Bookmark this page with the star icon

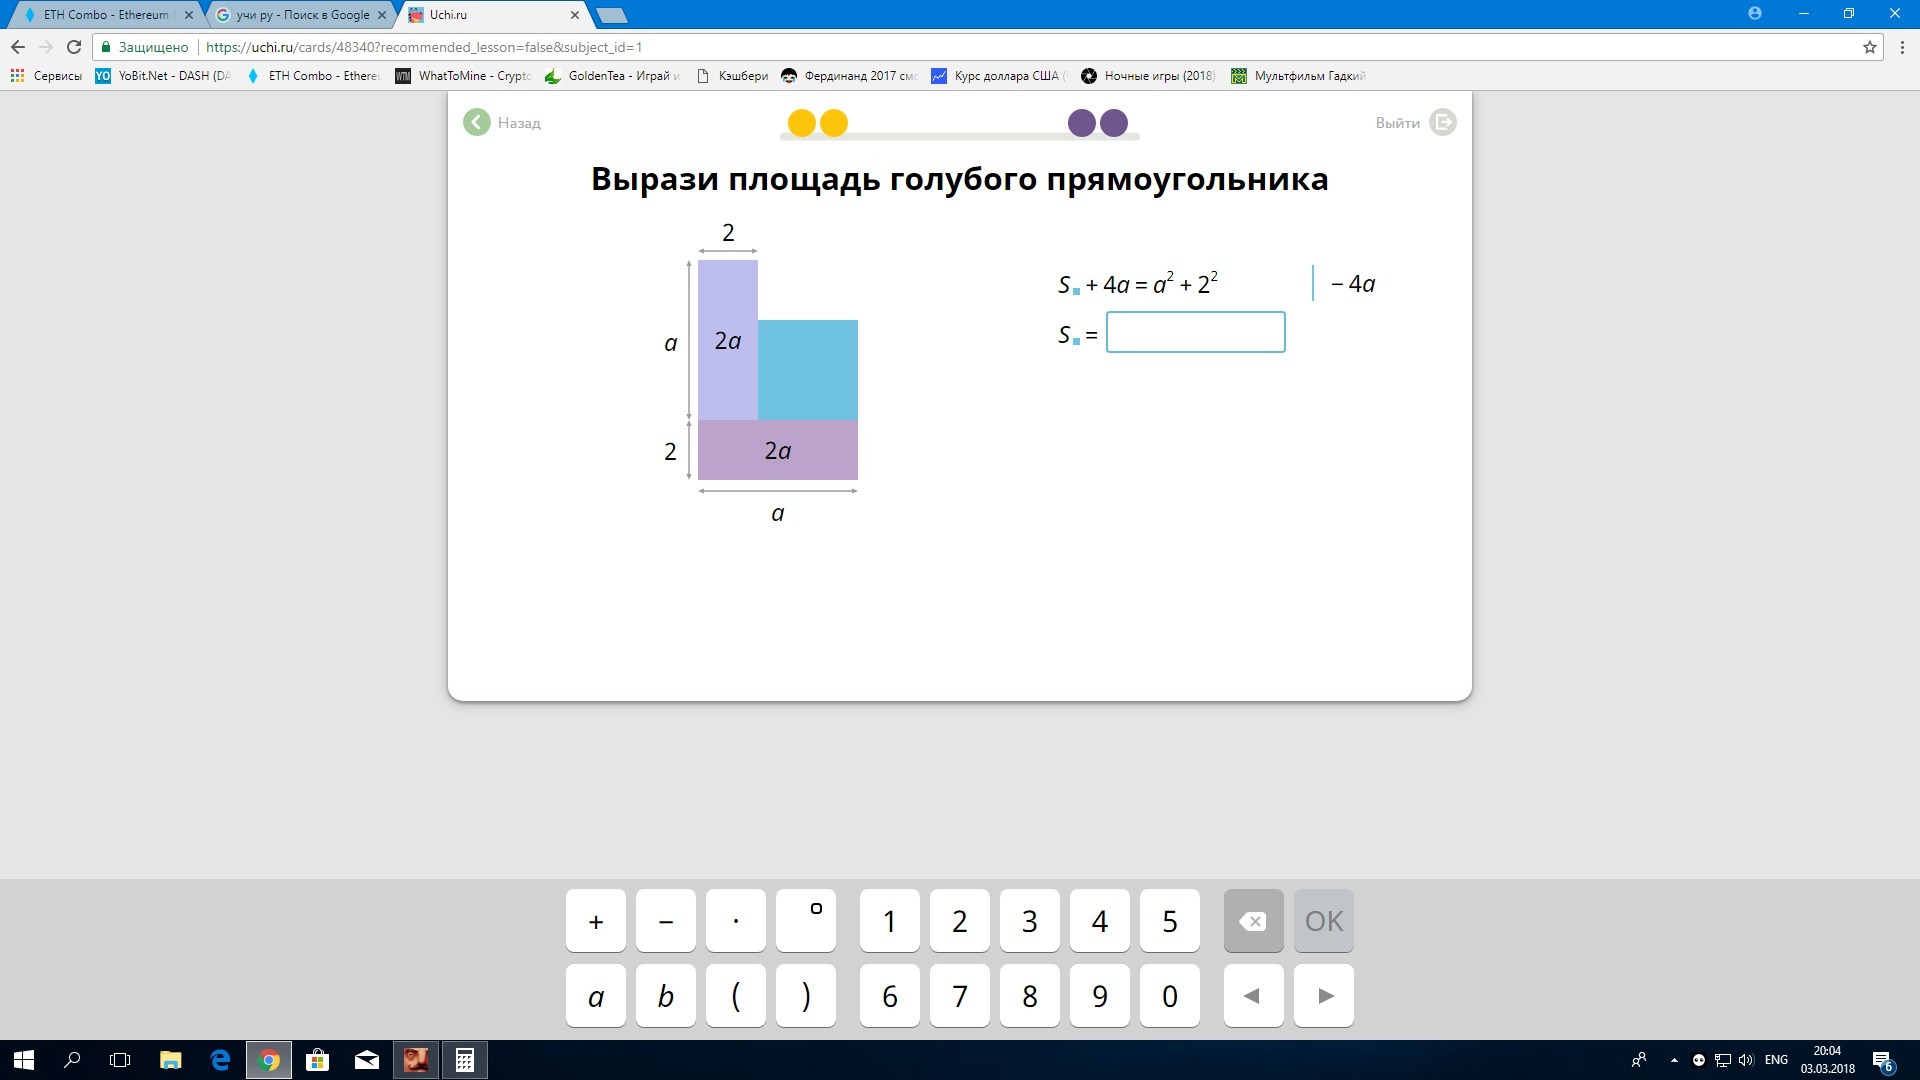[1869, 46]
